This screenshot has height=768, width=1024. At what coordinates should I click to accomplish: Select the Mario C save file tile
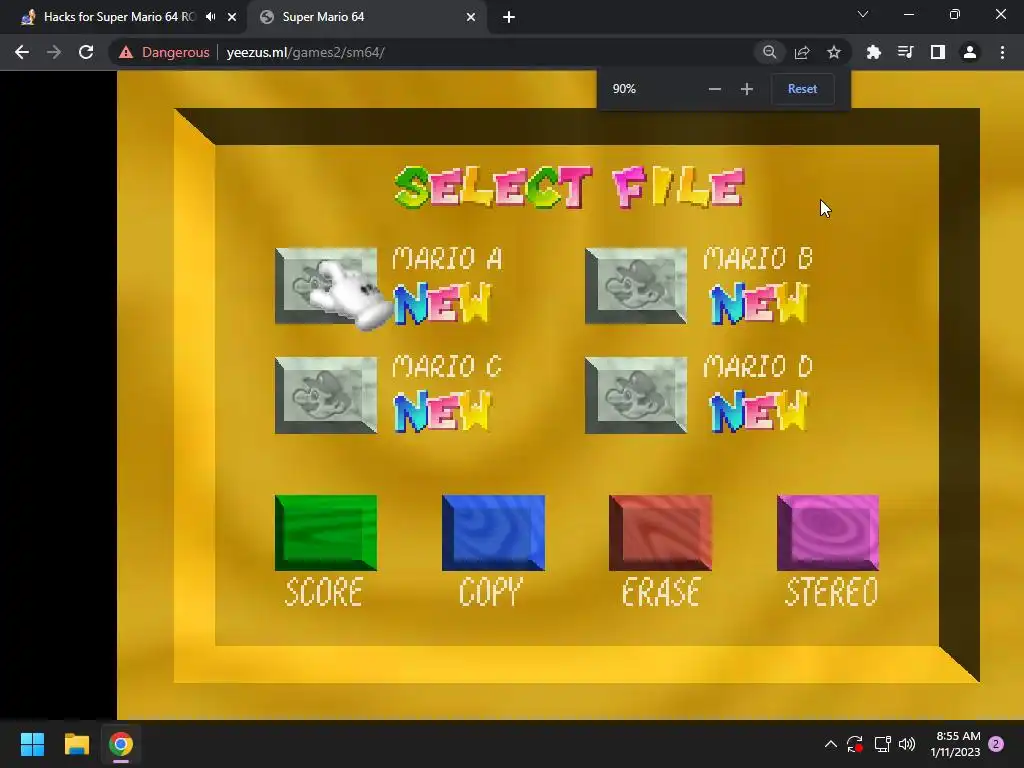[x=326, y=395]
